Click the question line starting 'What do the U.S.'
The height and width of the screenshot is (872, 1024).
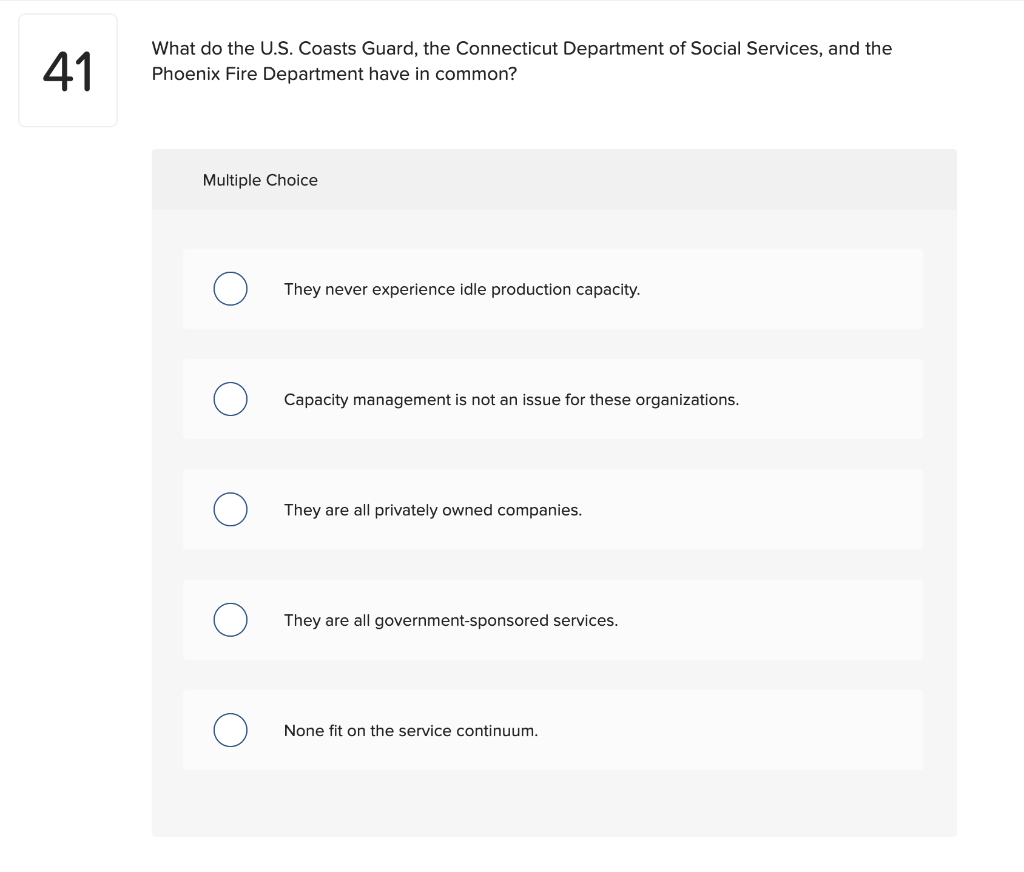pos(521,48)
